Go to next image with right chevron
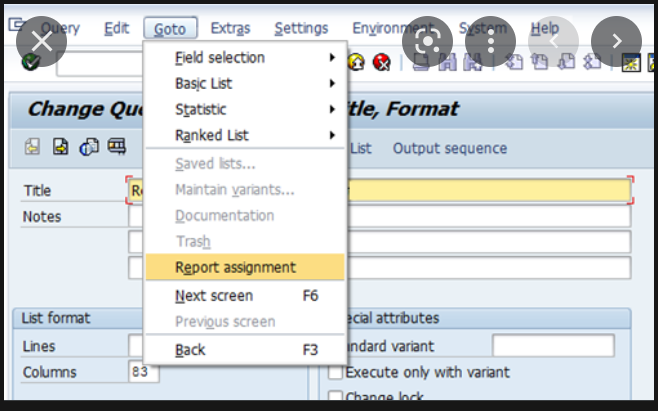Image resolution: width=658 pixels, height=411 pixels. (x=616, y=41)
